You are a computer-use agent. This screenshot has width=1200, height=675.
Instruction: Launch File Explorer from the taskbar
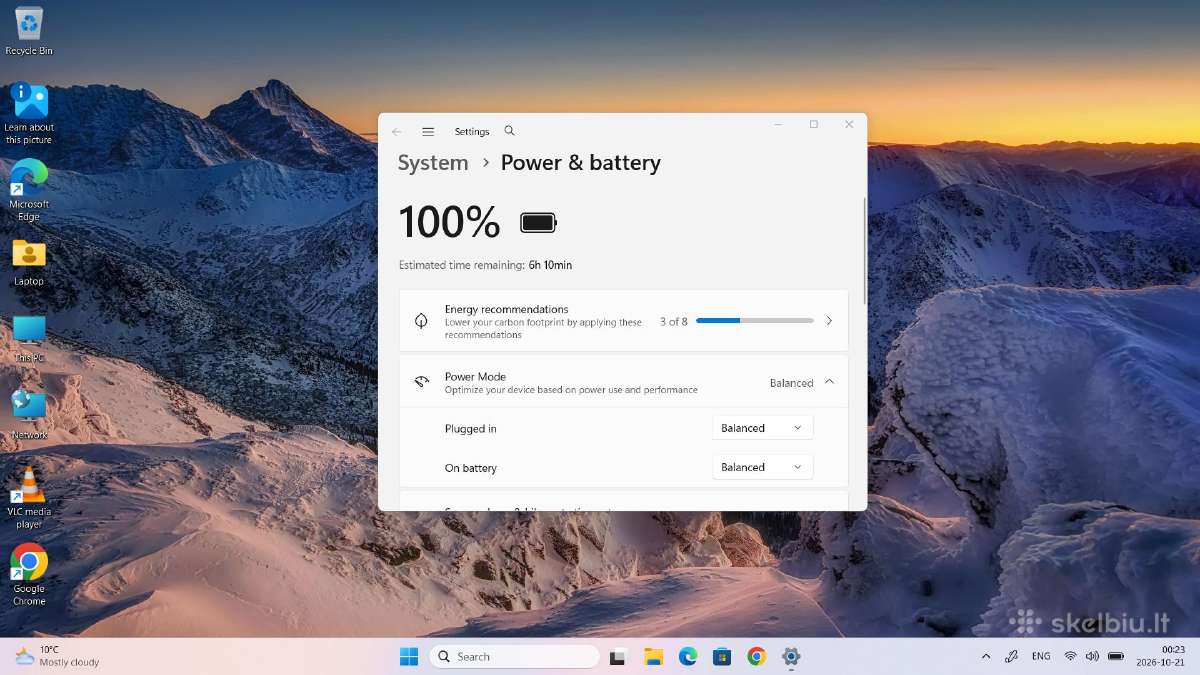[653, 656]
